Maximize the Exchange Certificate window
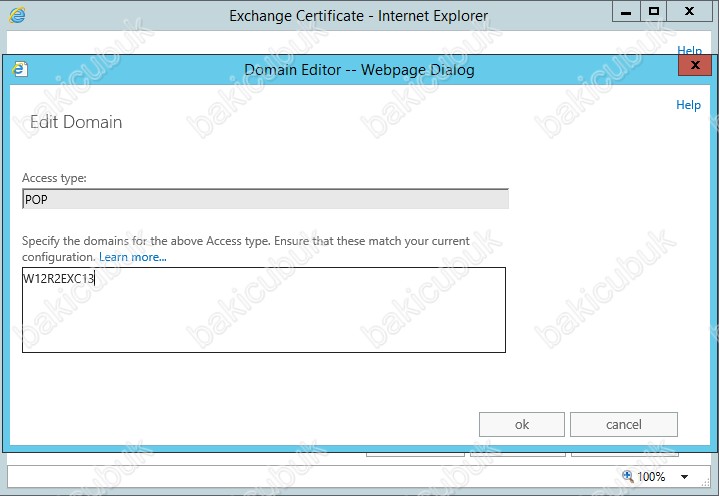This screenshot has width=719, height=496. pos(653,11)
